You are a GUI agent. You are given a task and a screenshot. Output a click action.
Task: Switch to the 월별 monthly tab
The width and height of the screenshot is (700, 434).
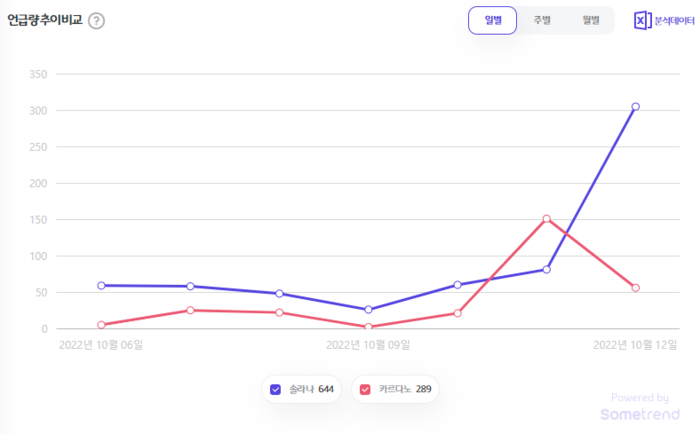tap(590, 20)
